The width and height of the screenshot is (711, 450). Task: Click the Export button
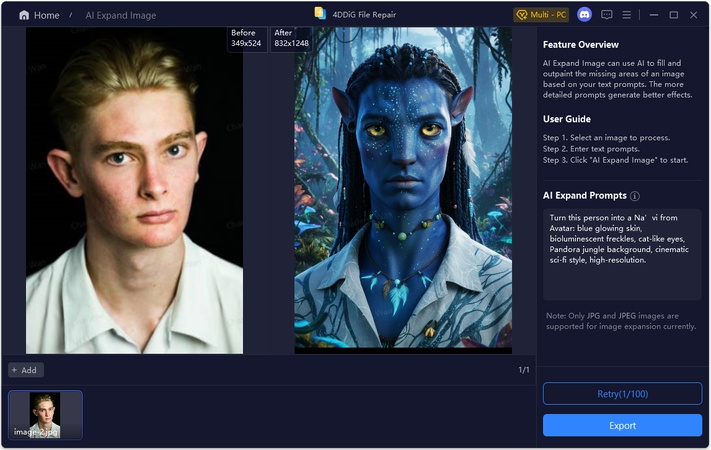point(622,426)
